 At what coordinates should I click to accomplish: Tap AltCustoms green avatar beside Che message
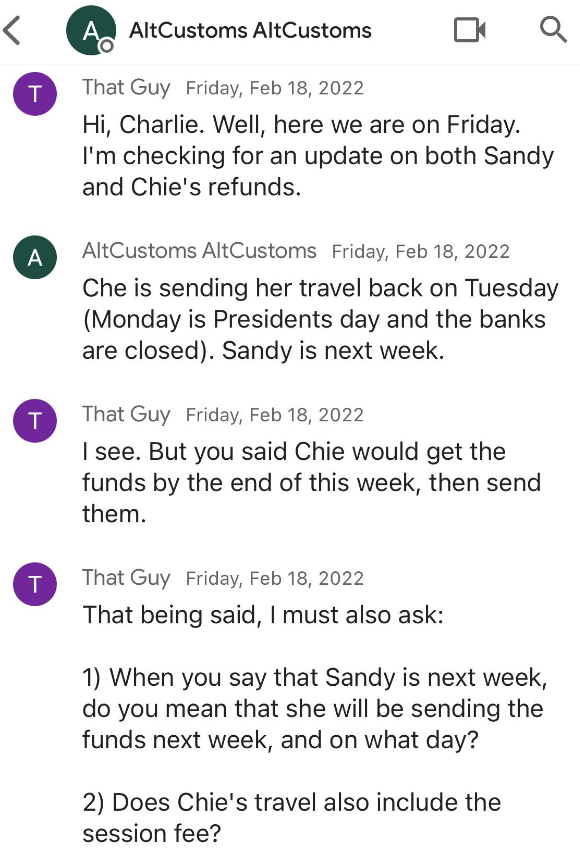pos(35,257)
